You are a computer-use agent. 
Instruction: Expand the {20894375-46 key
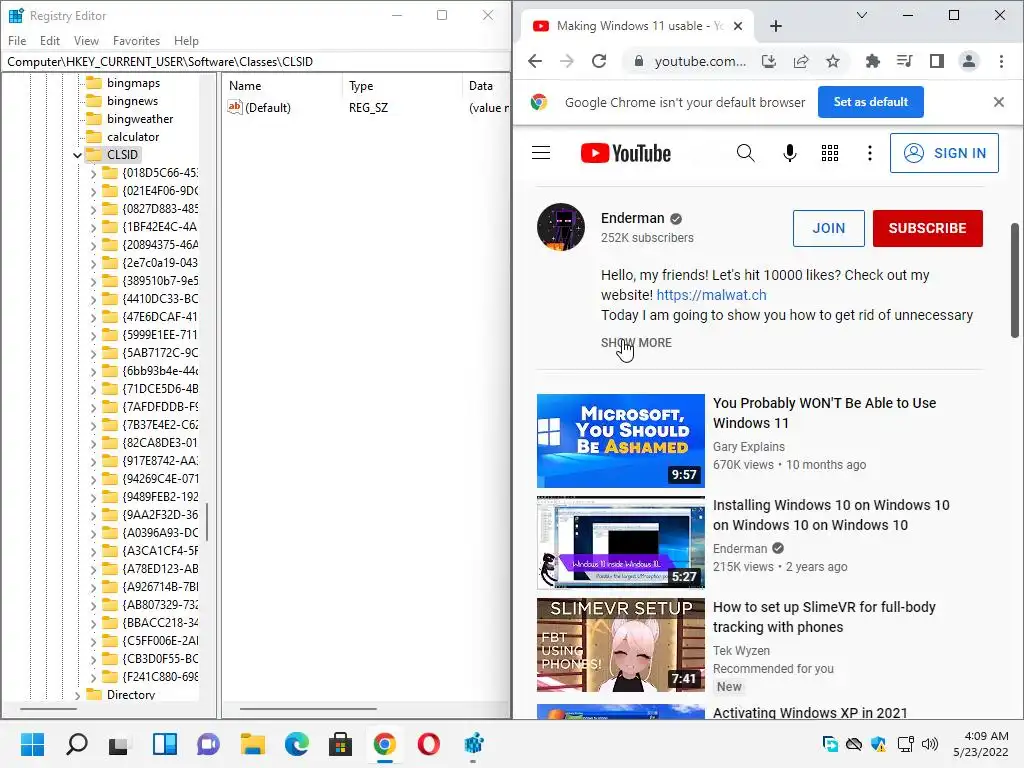[93, 245]
